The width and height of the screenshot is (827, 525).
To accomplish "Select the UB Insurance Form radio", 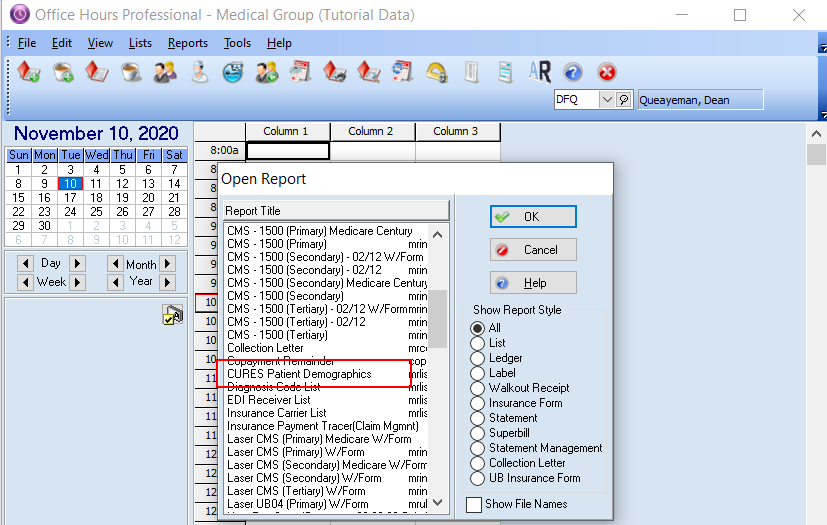I will [477, 479].
